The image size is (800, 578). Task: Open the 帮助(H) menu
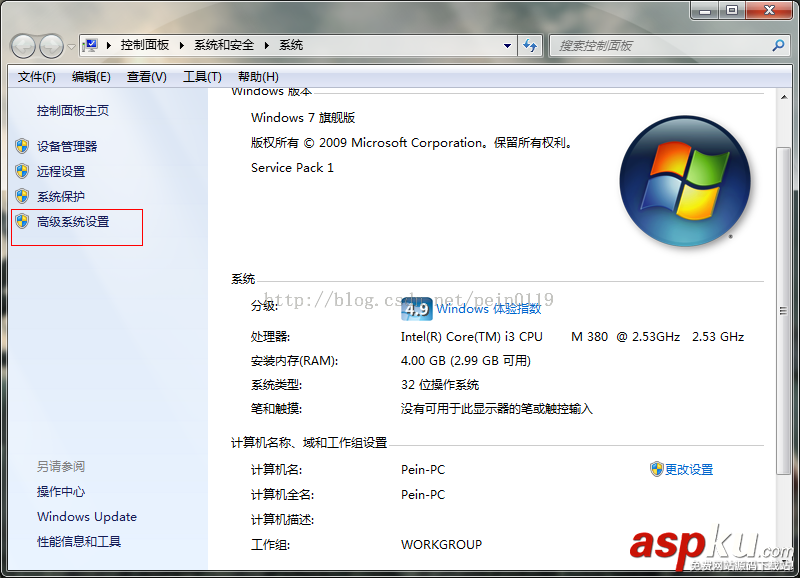pos(258,77)
